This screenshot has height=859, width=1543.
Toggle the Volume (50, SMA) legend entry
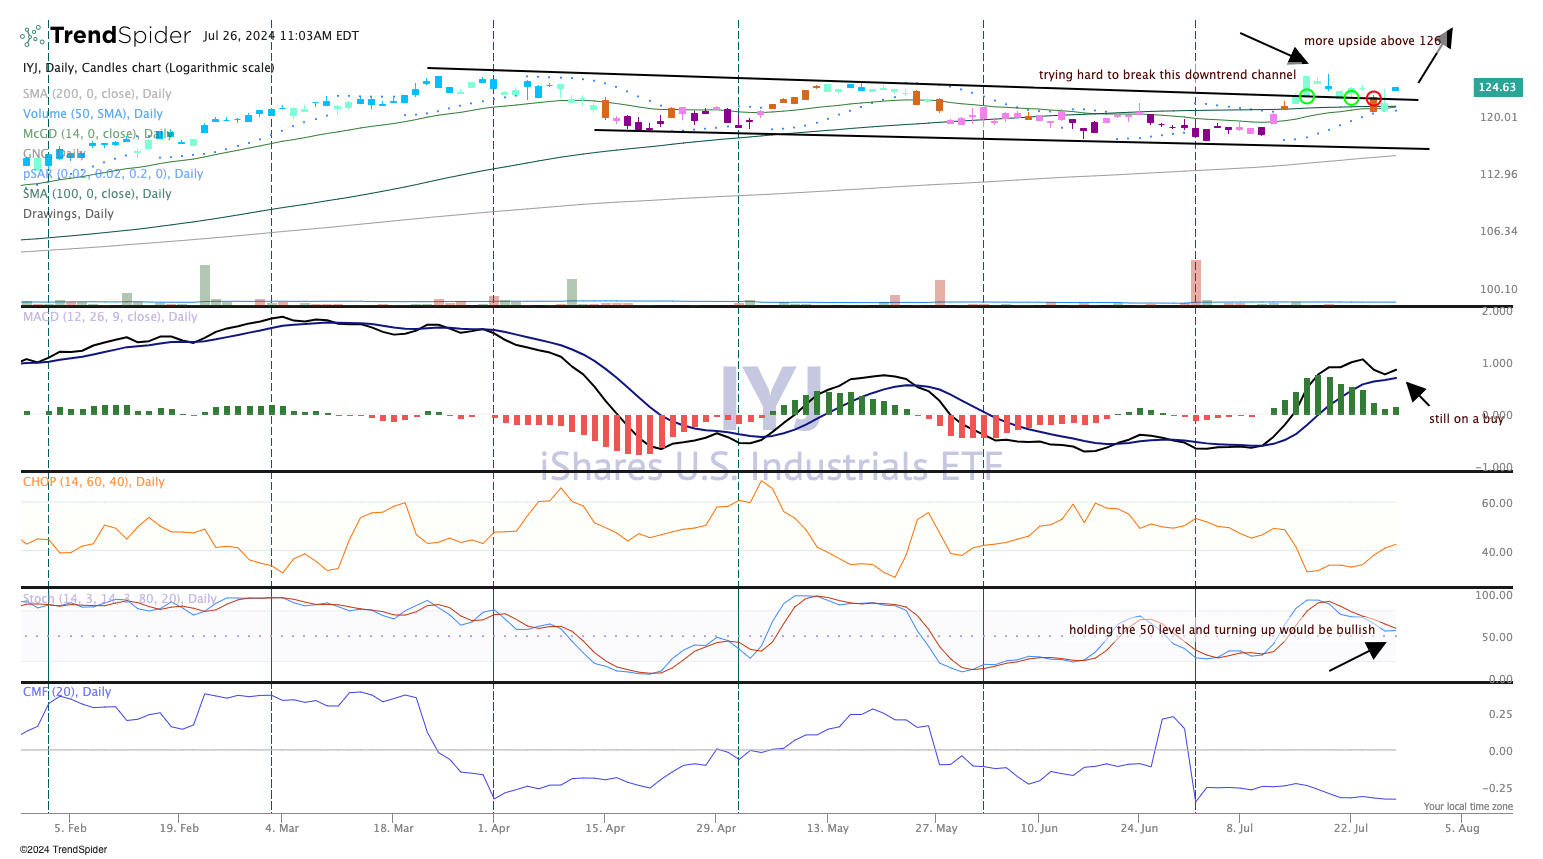(x=93, y=114)
